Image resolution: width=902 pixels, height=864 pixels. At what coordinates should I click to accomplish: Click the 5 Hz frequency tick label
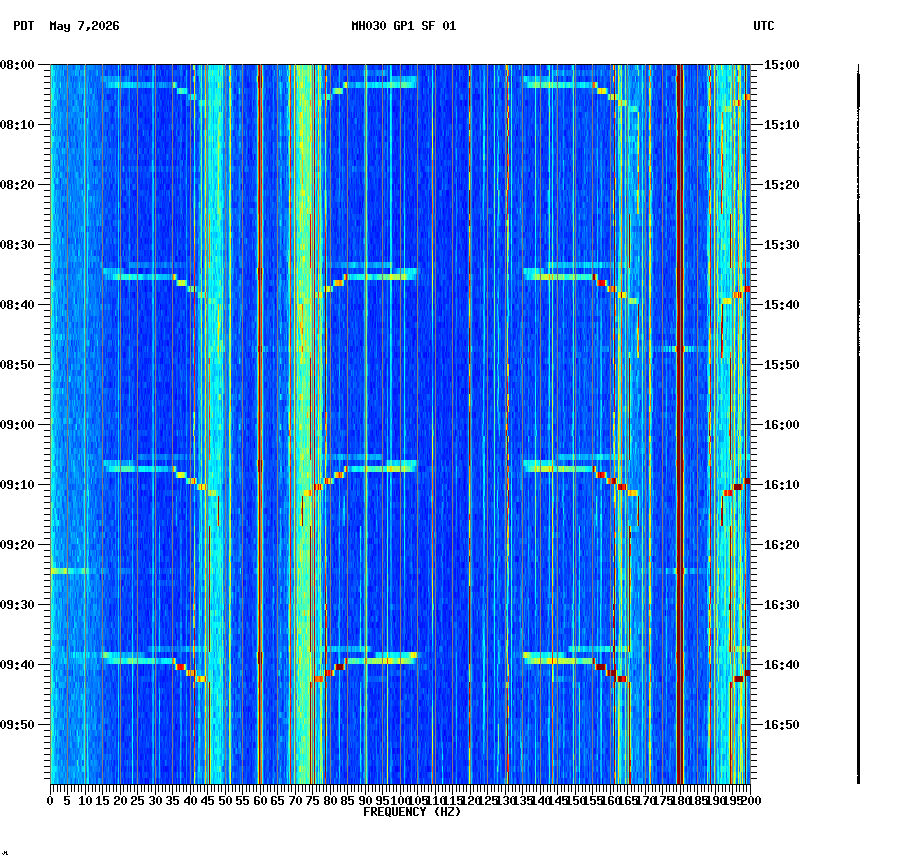point(67,801)
